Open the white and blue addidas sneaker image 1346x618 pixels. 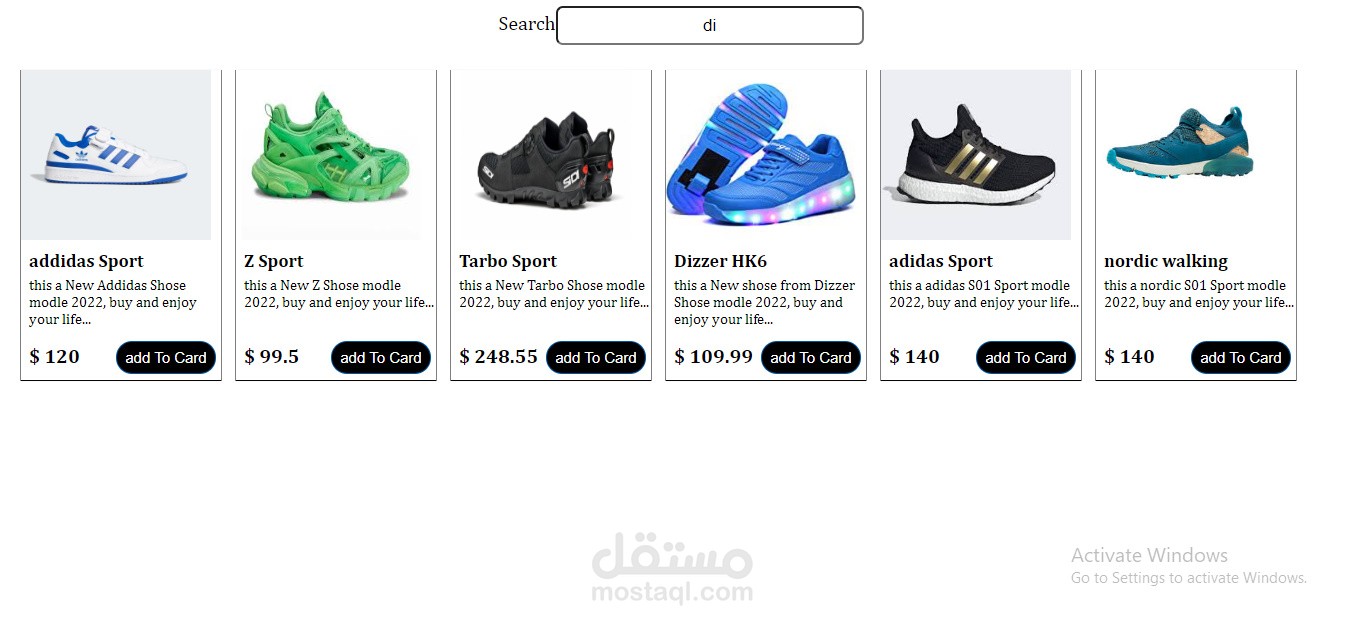116,155
